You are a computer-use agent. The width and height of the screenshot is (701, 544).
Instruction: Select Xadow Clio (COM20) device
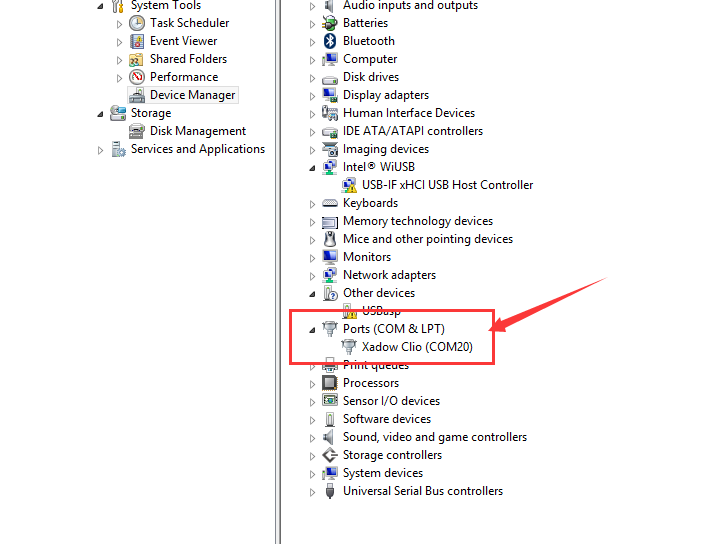click(x=416, y=347)
